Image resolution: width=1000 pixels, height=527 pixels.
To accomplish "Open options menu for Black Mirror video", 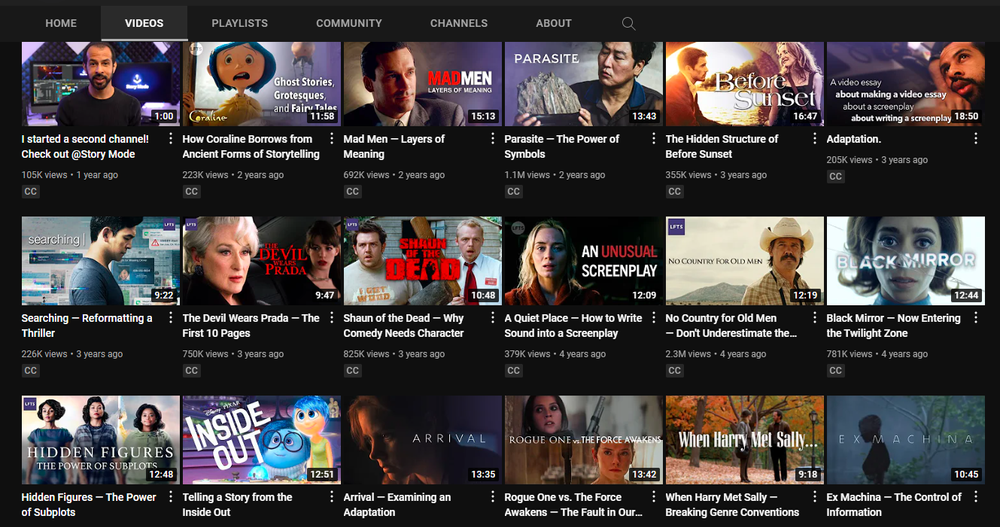I will coord(976,318).
